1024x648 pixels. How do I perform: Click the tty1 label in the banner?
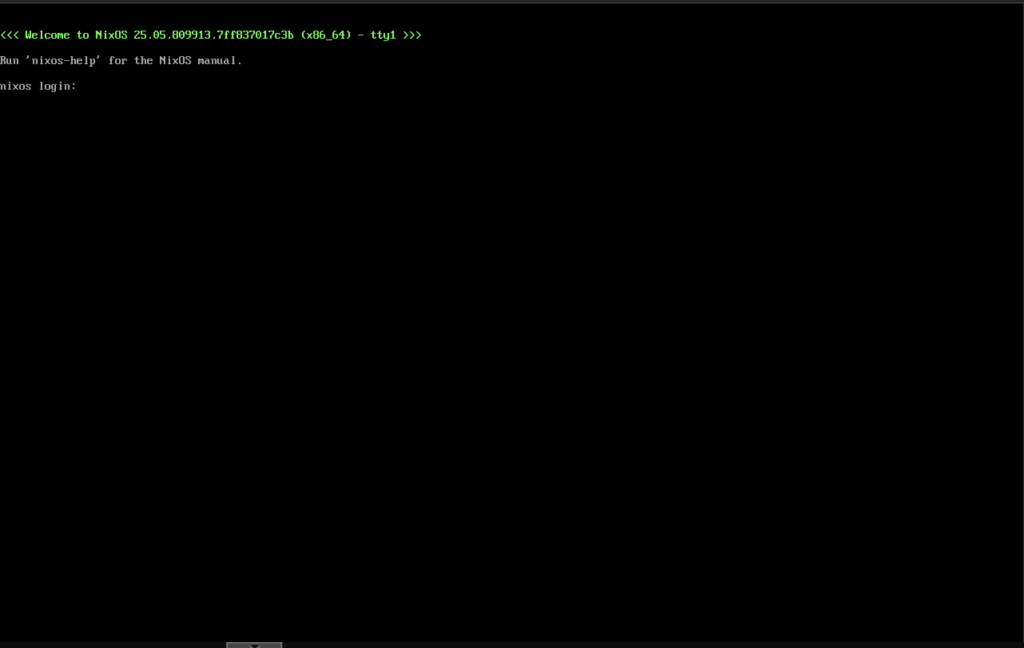tap(383, 34)
